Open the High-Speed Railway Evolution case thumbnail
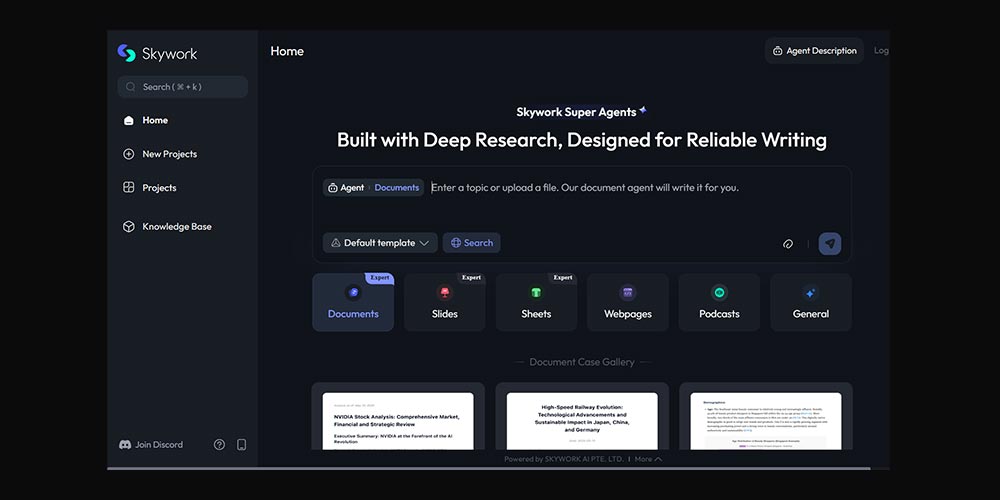 (582, 416)
